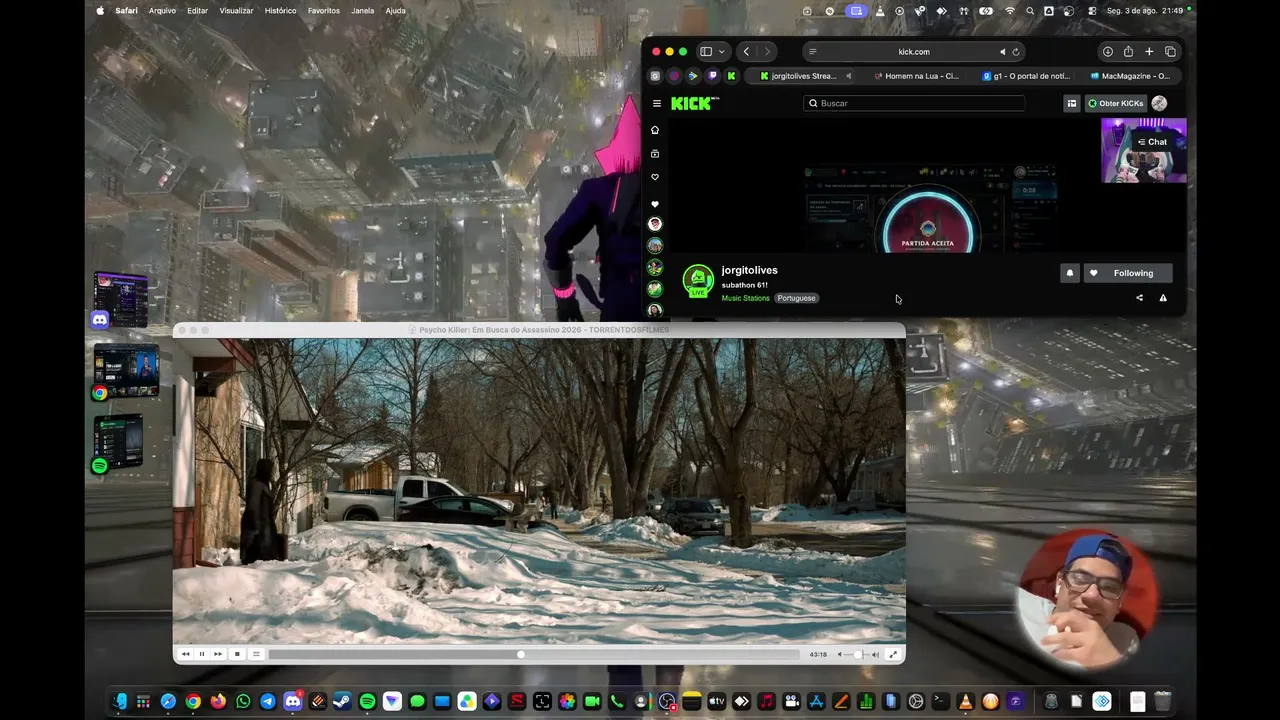Image resolution: width=1280 pixels, height=720 pixels.
Task: Open Spotify from the Dock
Action: pos(367,702)
